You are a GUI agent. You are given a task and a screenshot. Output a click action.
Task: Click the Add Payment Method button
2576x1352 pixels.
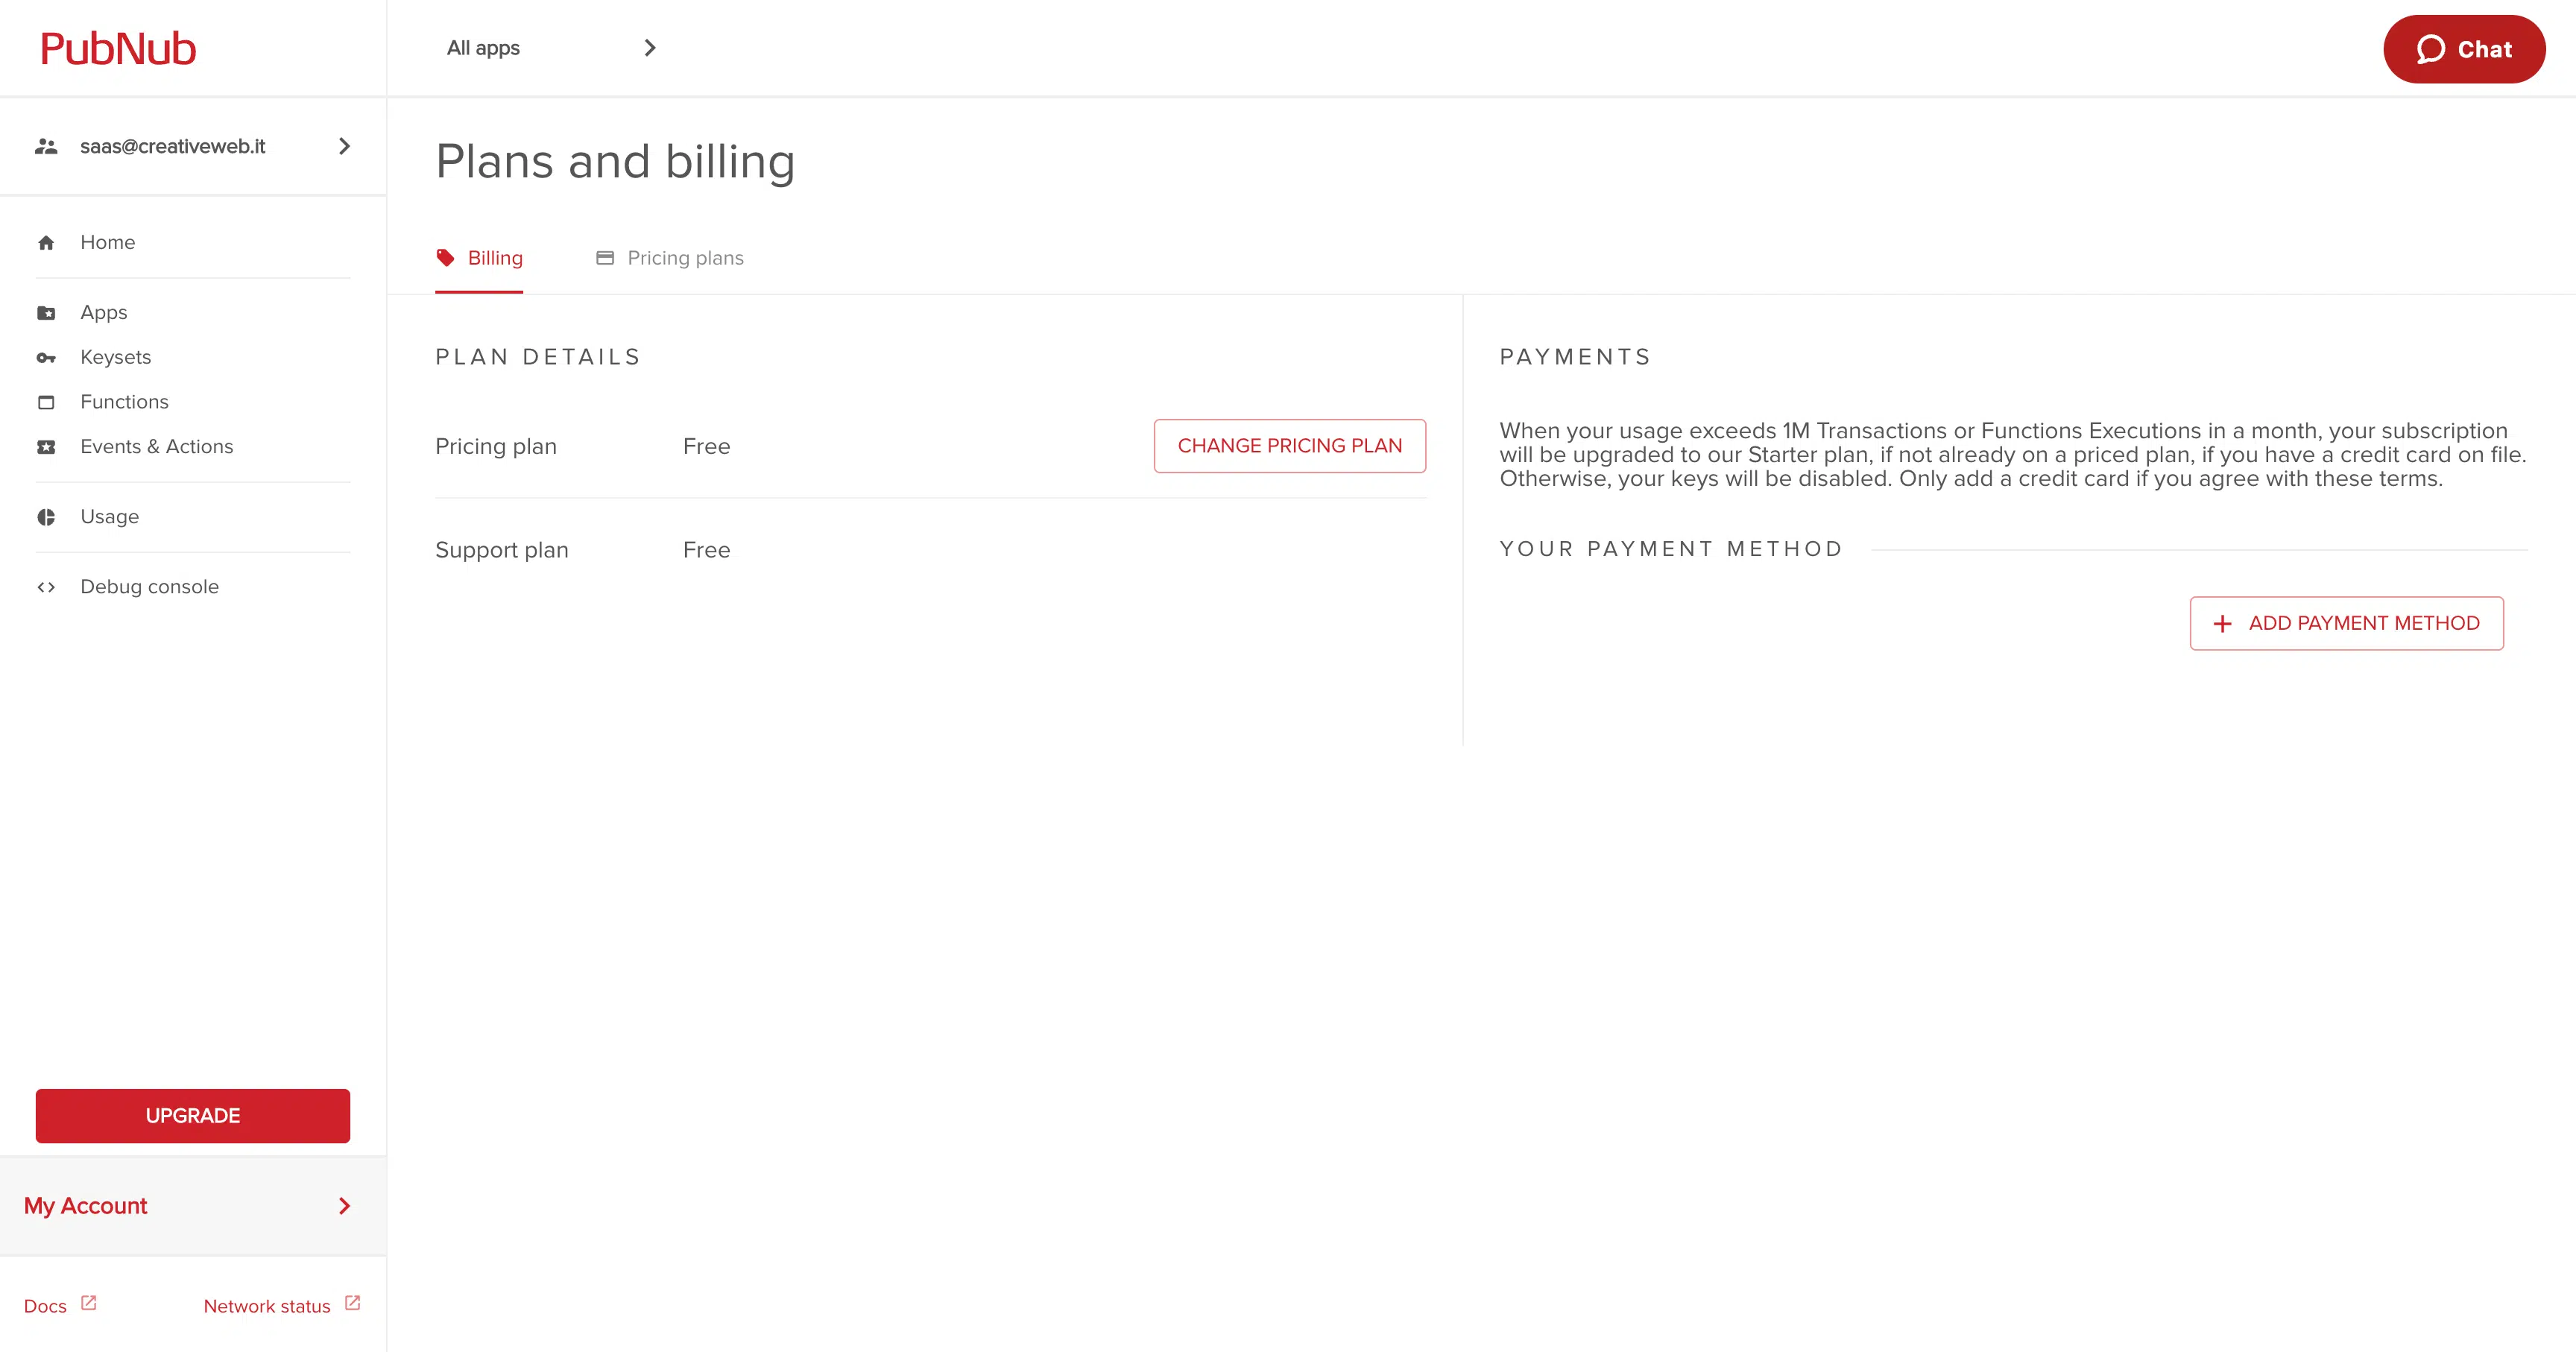[2347, 624]
